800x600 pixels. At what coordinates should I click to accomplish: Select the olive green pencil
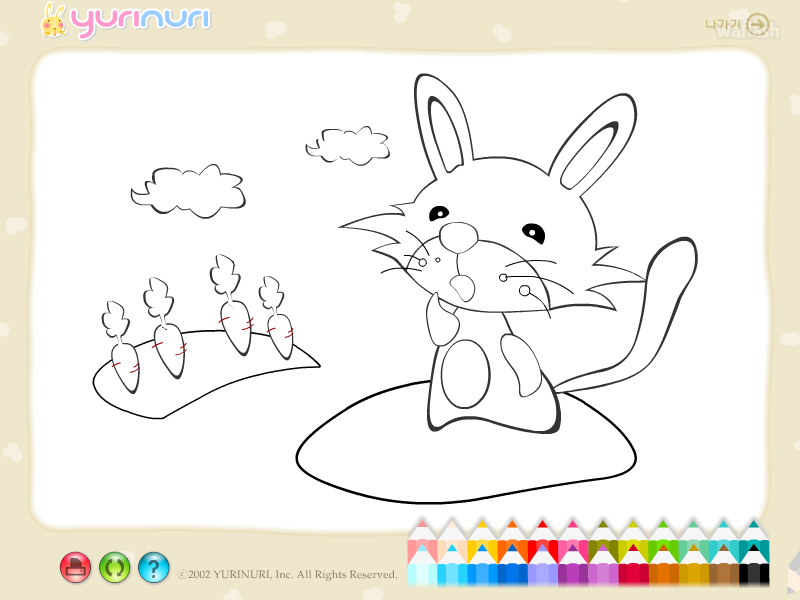pyautogui.click(x=603, y=541)
